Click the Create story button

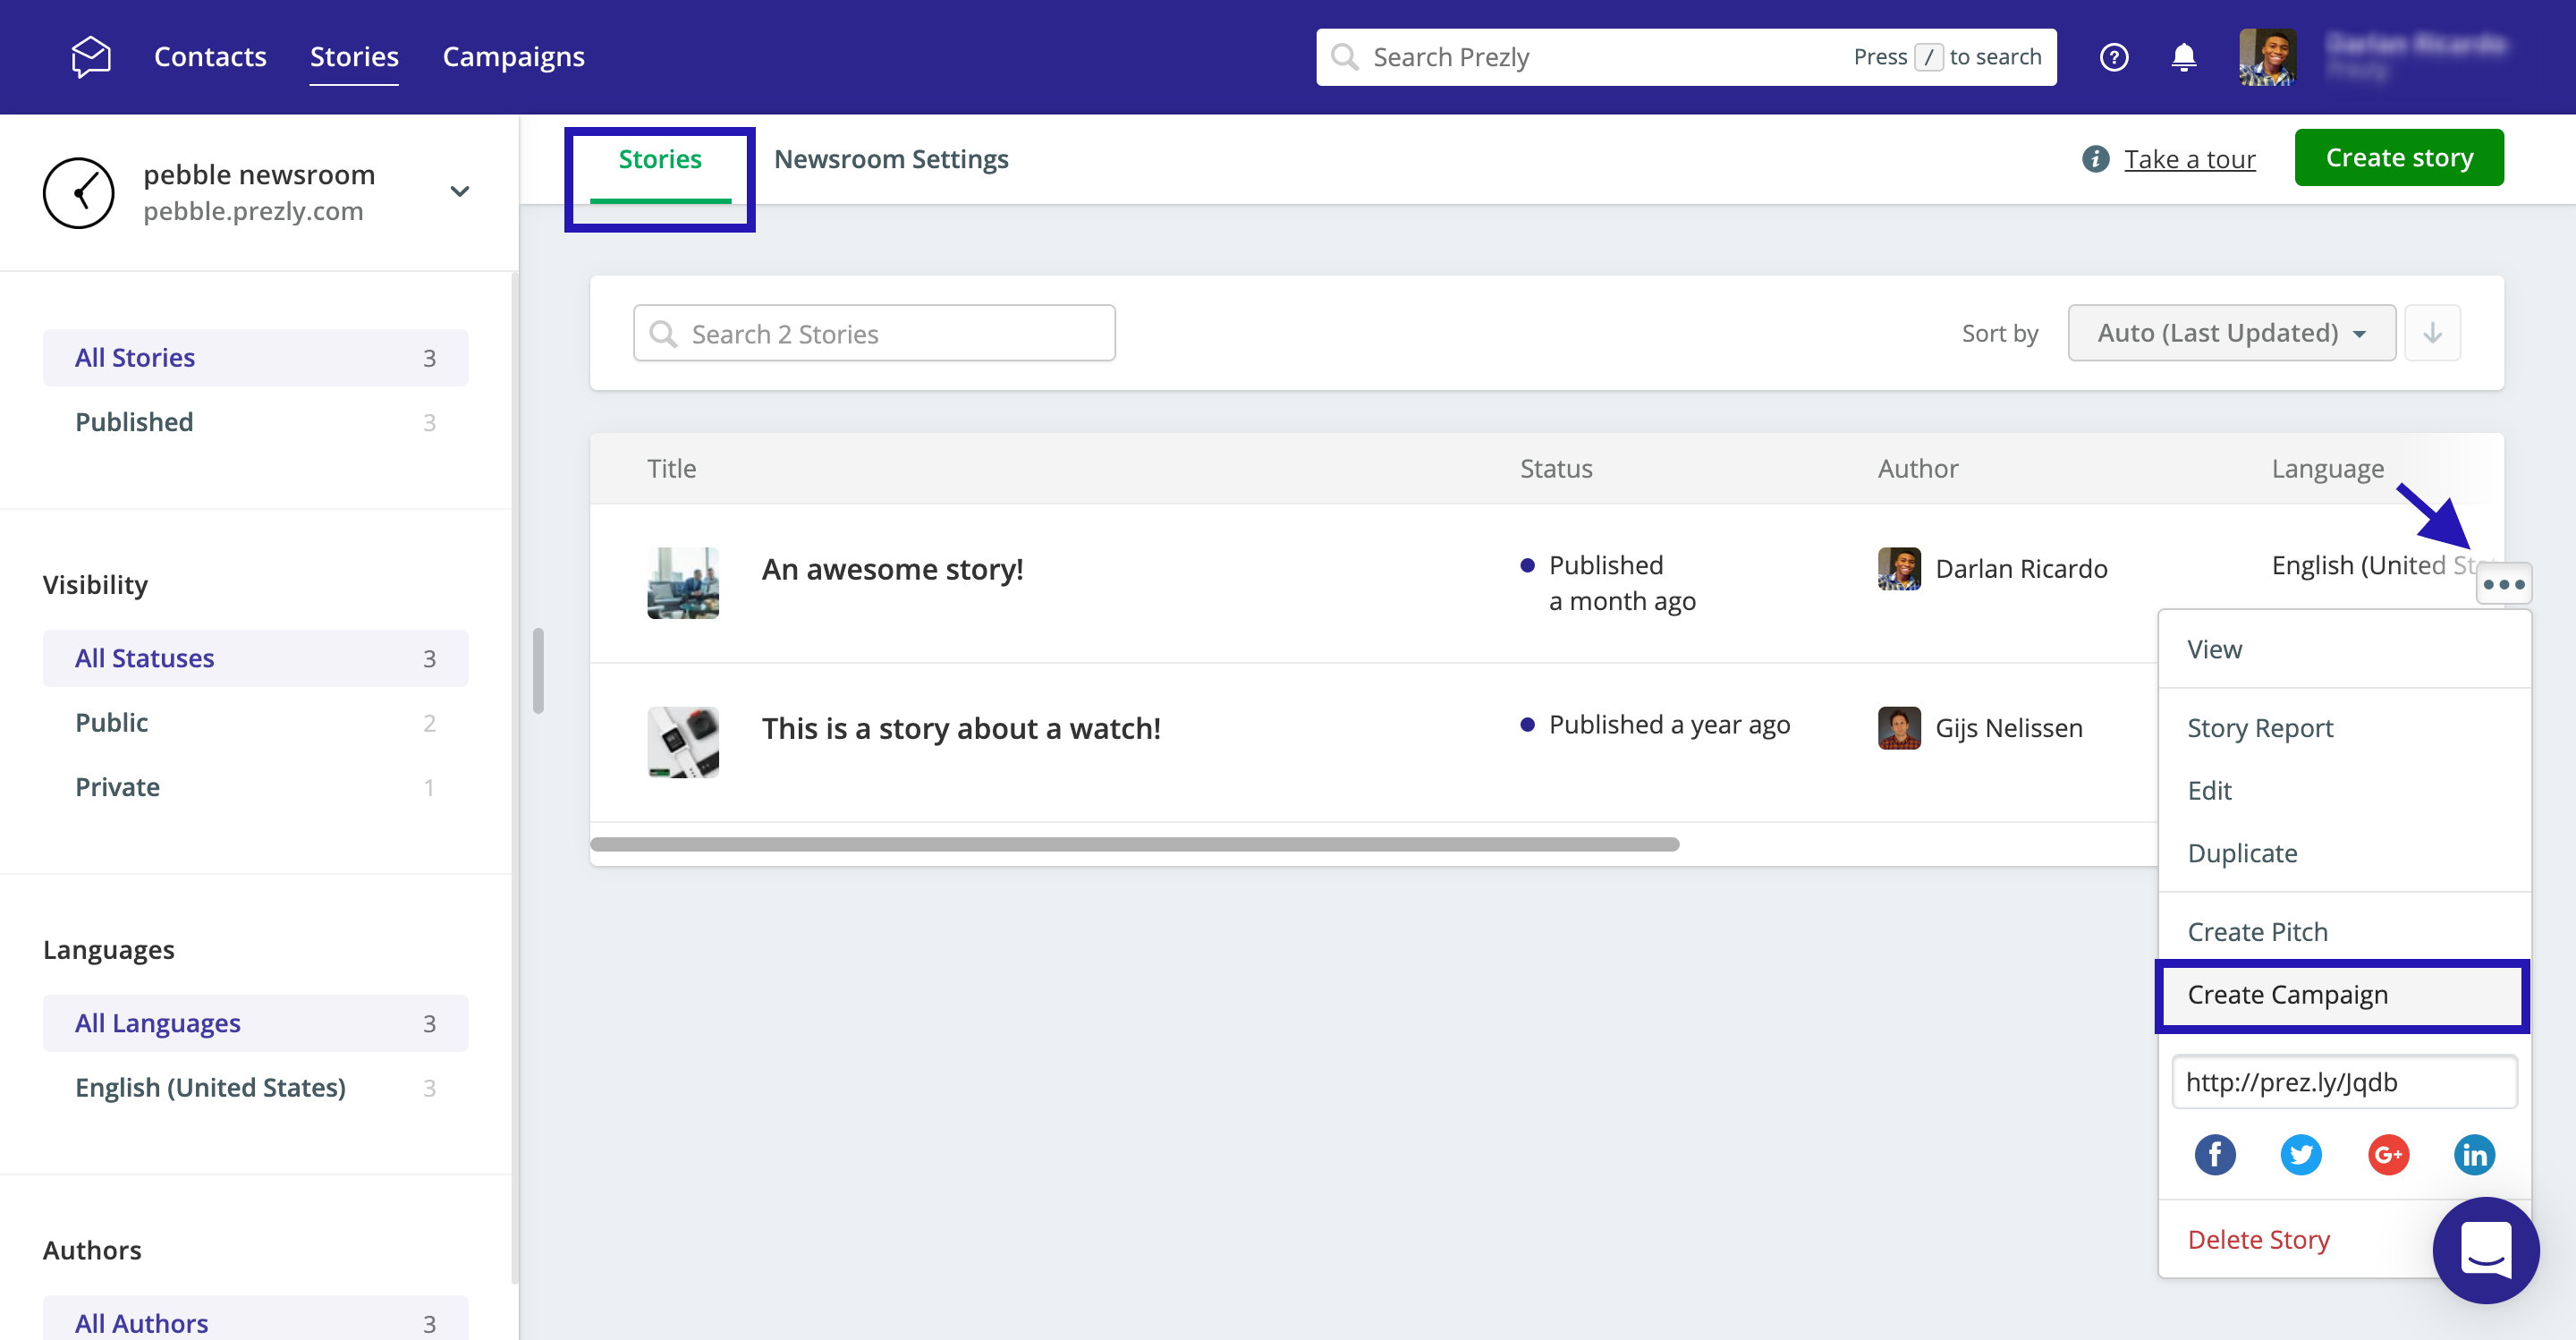pyautogui.click(x=2399, y=157)
